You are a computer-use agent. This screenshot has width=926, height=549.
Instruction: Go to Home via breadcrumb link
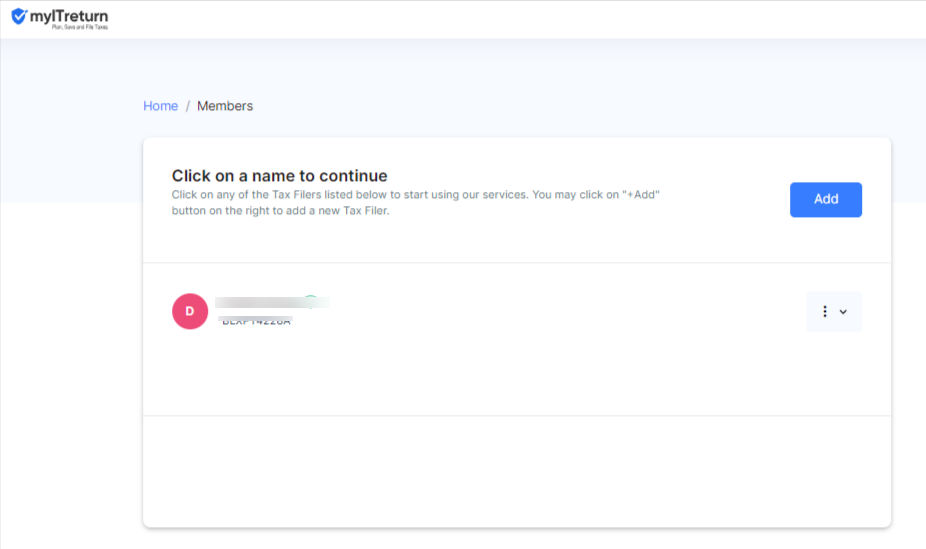(x=160, y=106)
